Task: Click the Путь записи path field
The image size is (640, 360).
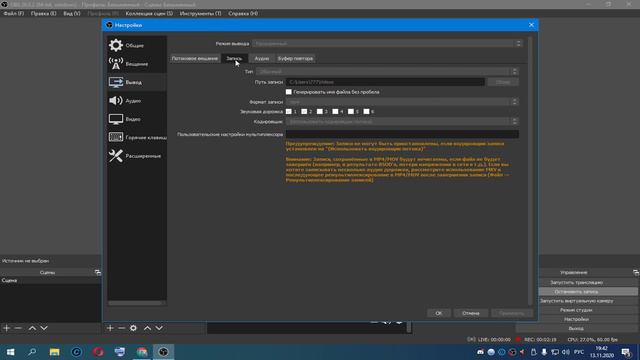Action: tap(385, 82)
